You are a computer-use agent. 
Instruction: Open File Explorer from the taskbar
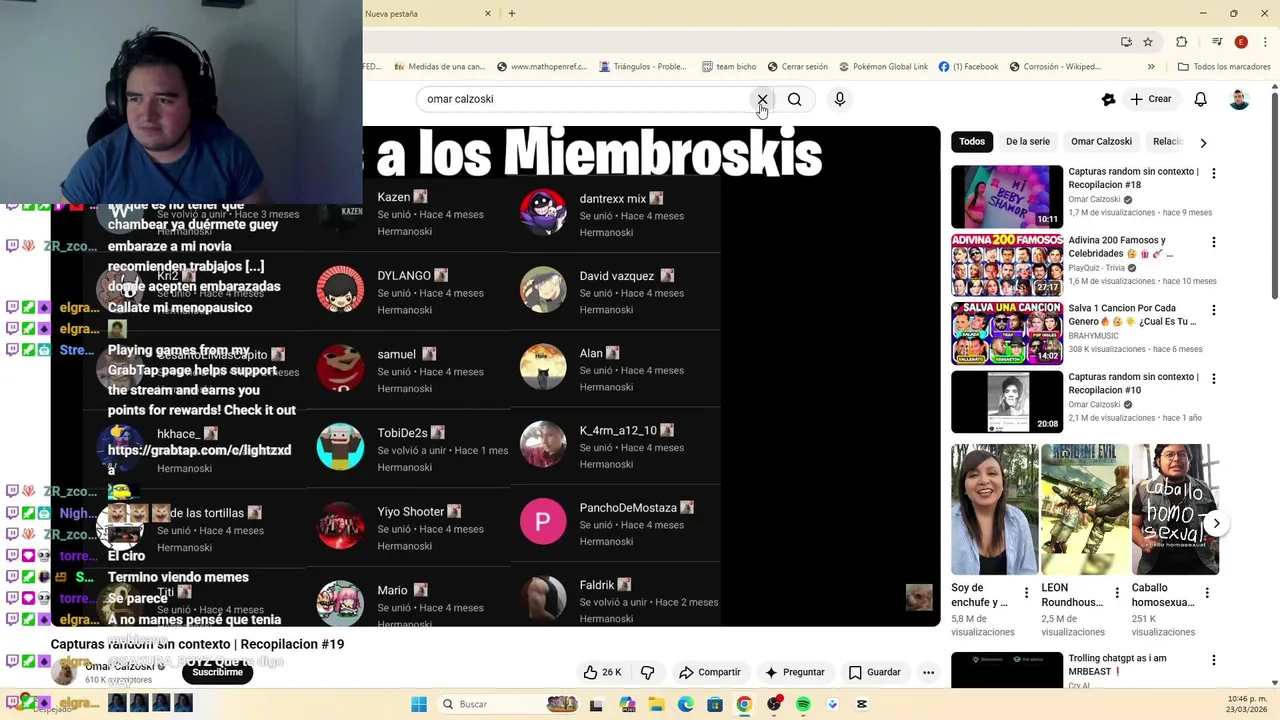[657, 704]
